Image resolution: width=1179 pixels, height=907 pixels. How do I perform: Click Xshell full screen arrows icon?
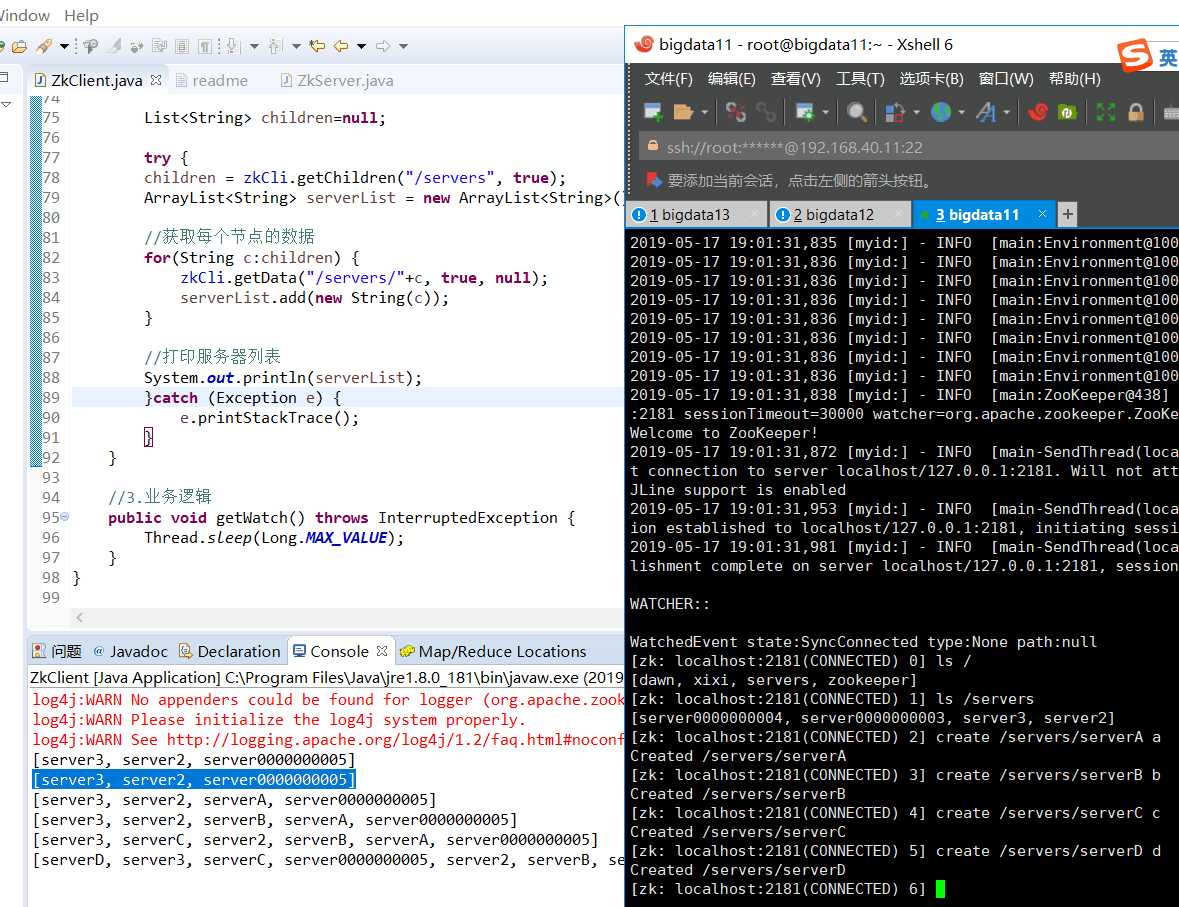tap(1105, 113)
